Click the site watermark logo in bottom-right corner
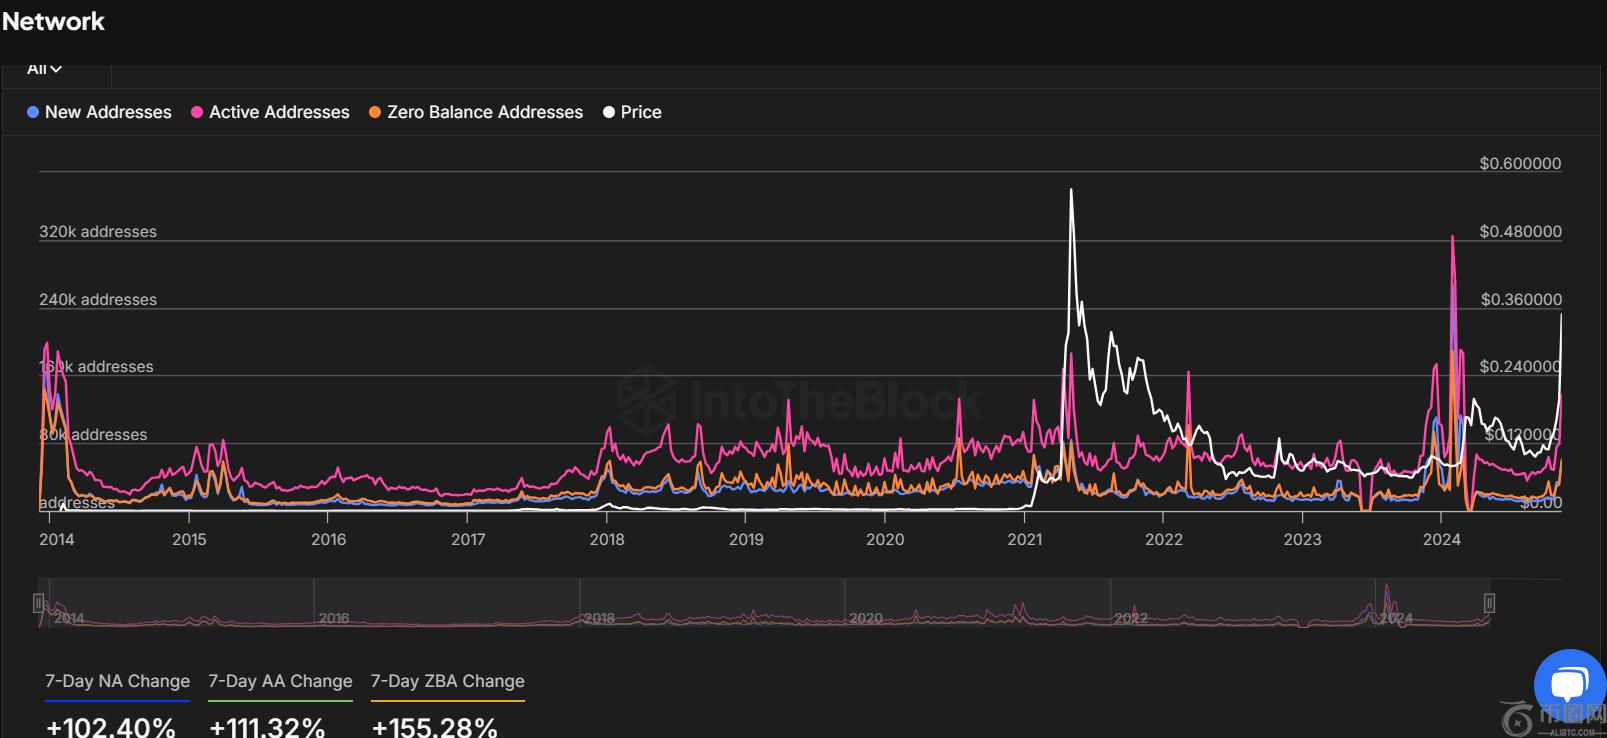The width and height of the screenshot is (1607, 738). point(1554,718)
